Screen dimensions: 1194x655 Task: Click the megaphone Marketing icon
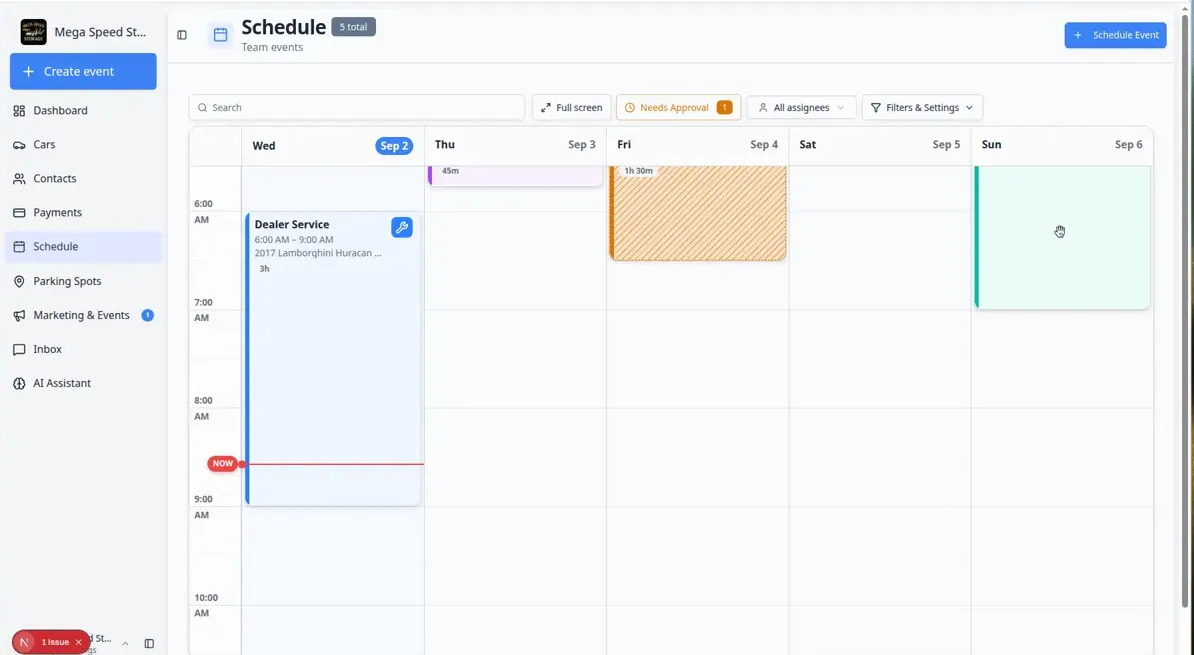(19, 315)
